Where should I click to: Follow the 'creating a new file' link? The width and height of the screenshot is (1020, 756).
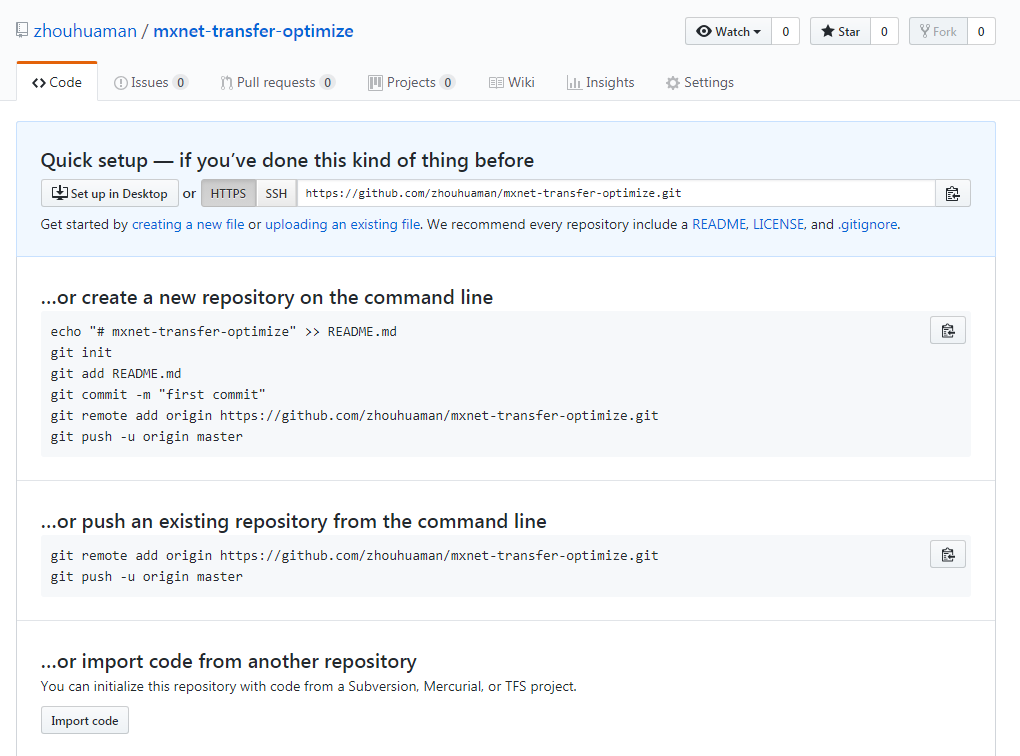[188, 224]
